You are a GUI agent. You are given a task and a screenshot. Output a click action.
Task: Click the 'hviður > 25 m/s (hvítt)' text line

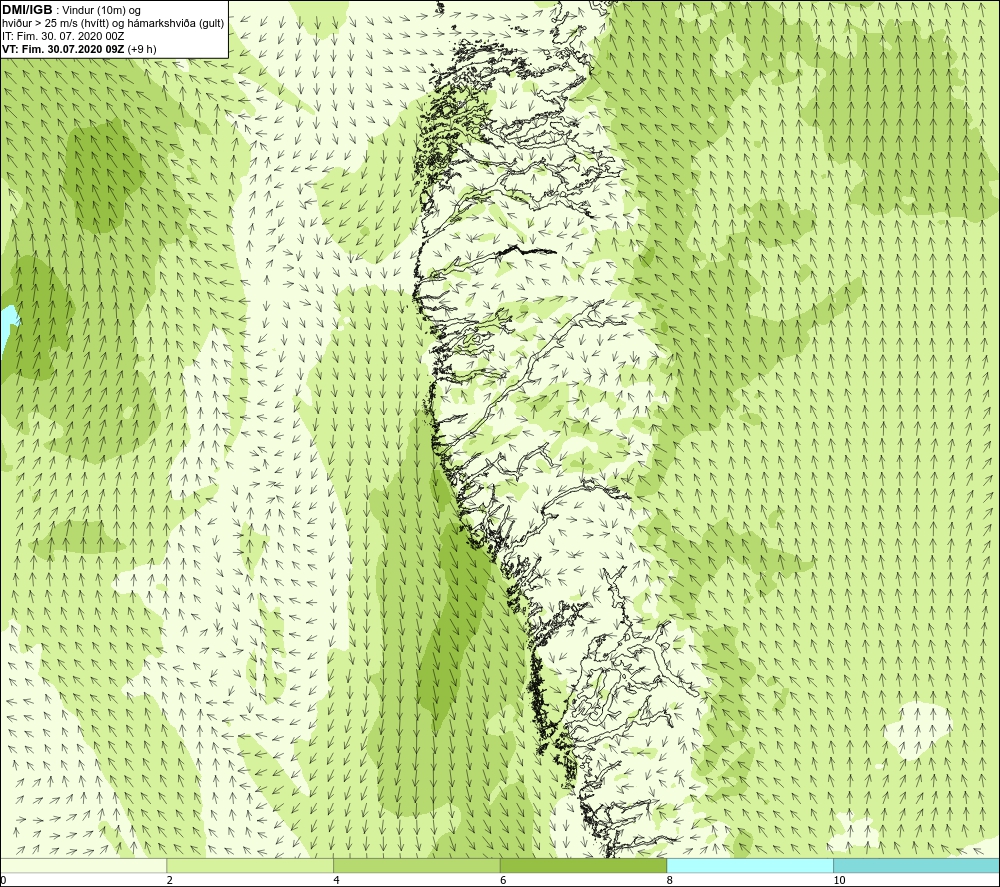click(x=113, y=24)
